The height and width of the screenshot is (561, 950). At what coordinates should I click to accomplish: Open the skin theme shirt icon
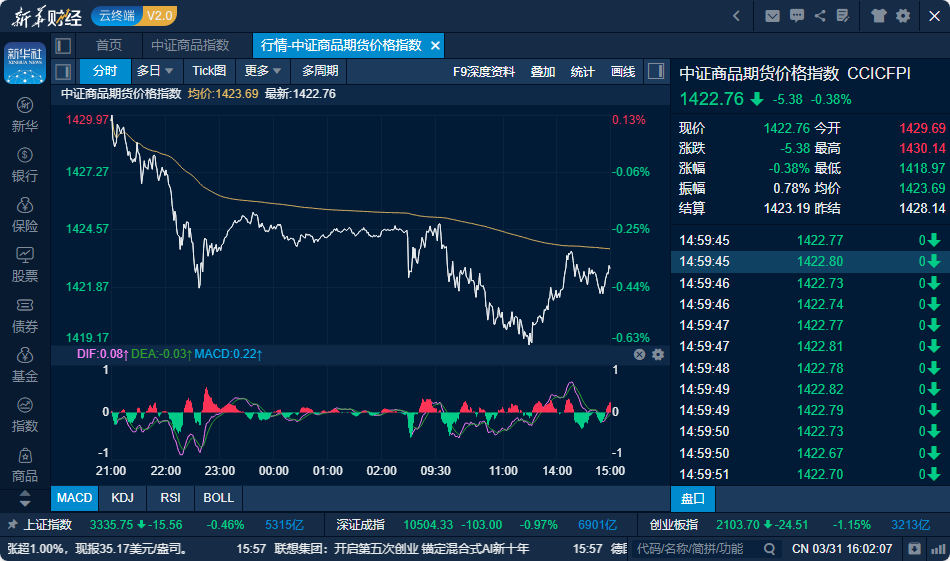(x=879, y=15)
